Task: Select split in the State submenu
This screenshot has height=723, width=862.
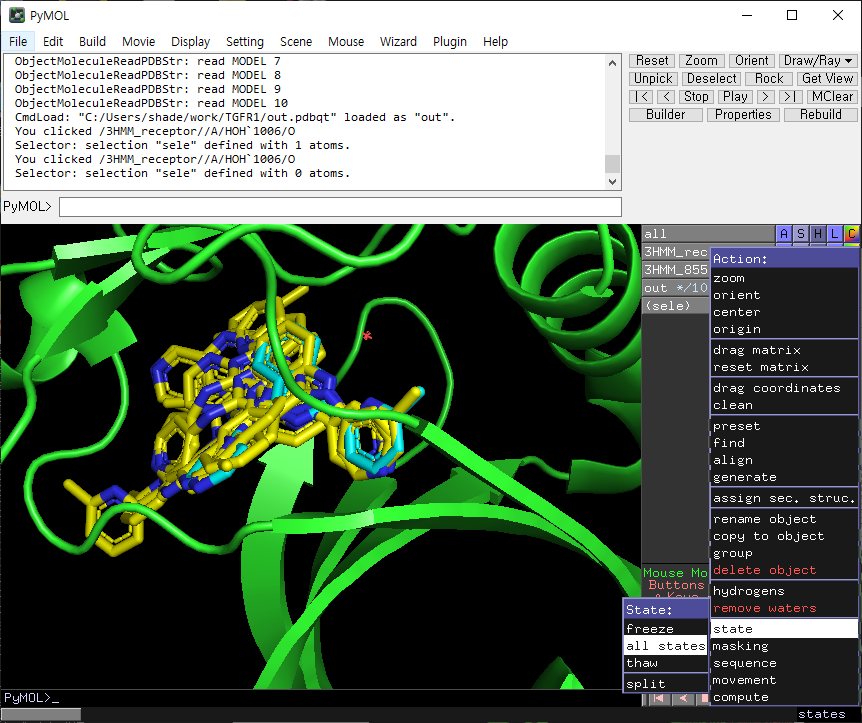Action: (666, 684)
